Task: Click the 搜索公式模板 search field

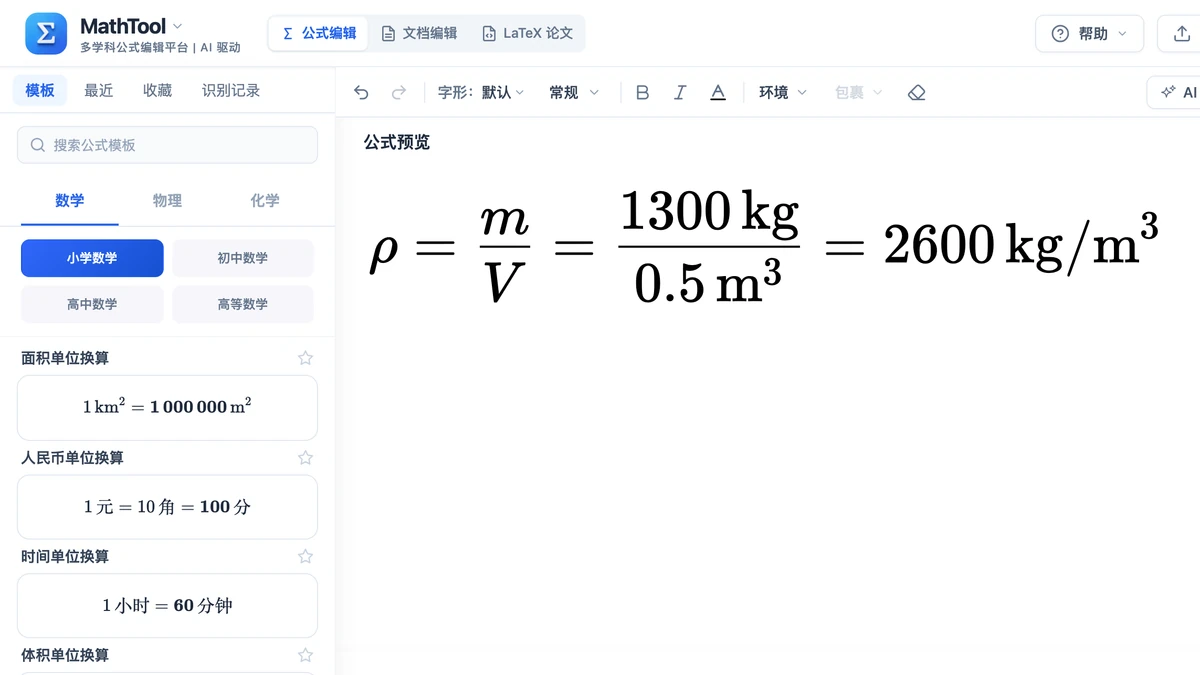Action: 167,145
